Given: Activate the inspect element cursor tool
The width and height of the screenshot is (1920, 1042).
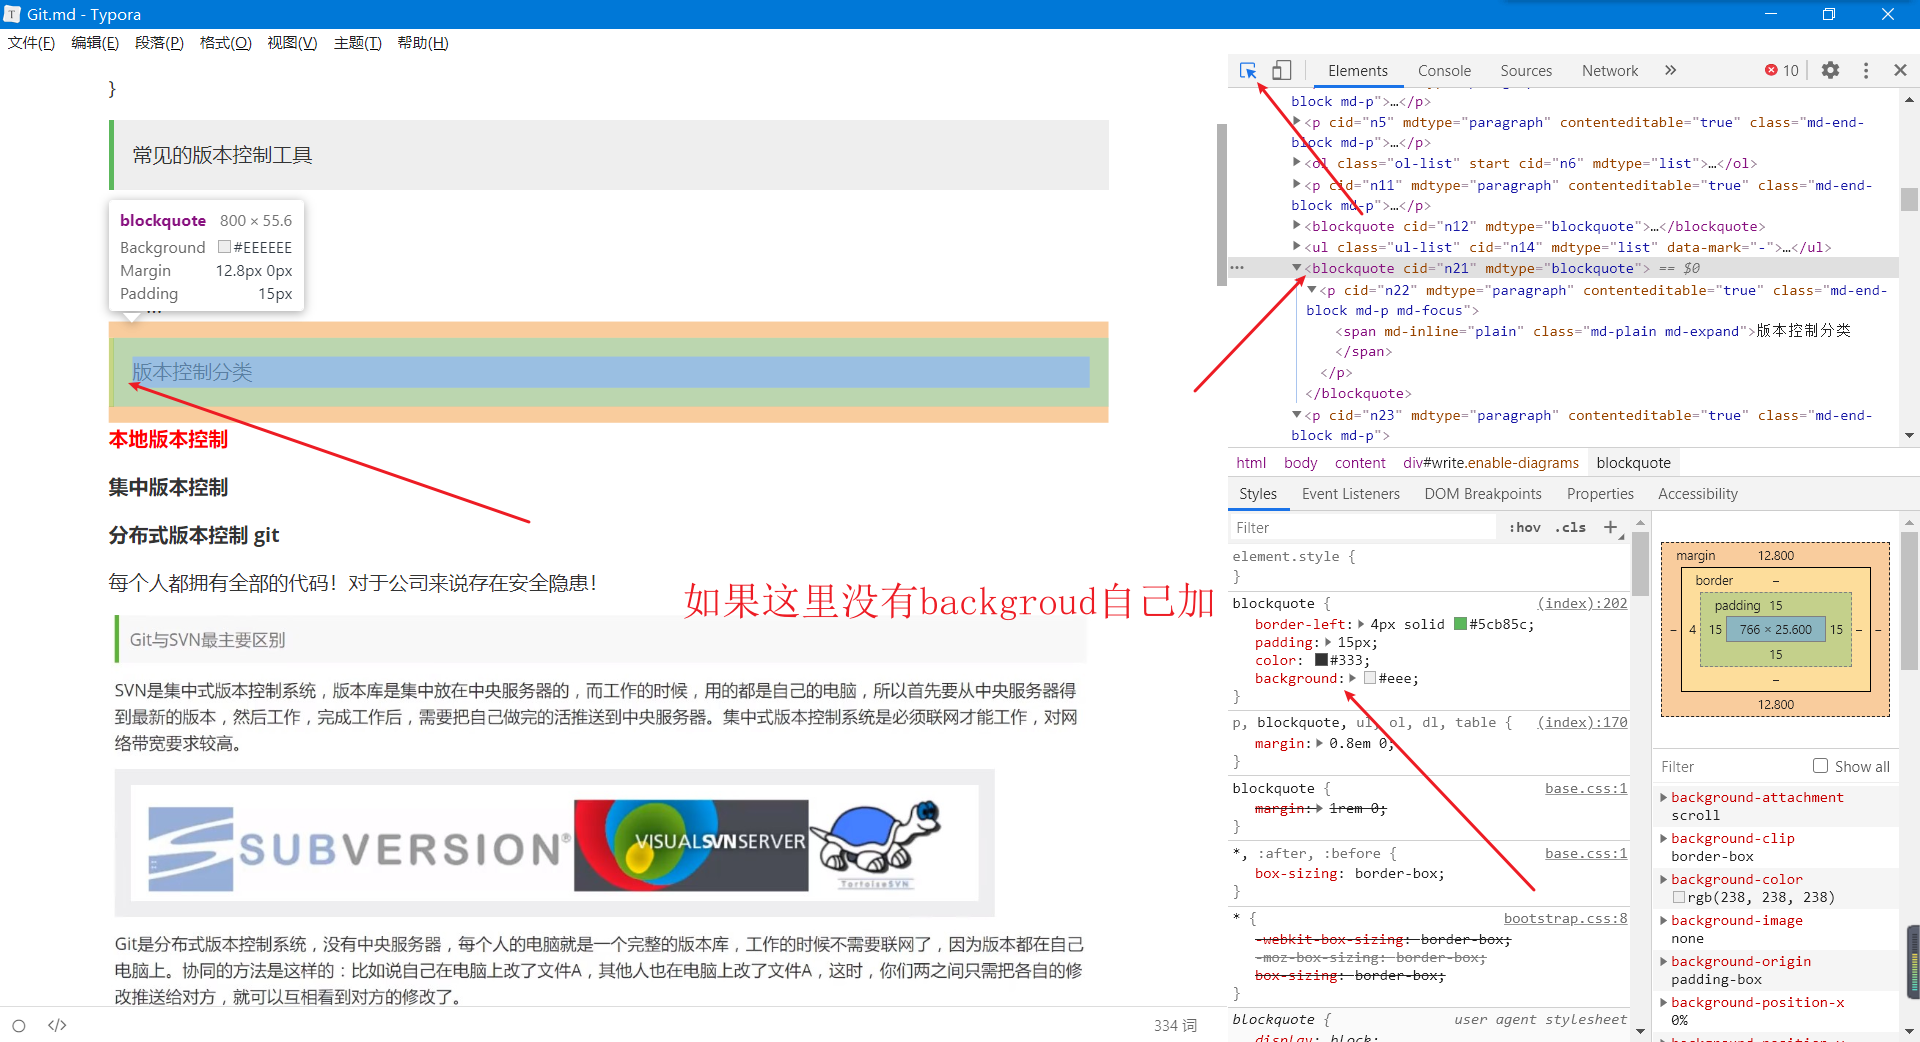Looking at the screenshot, I should (x=1246, y=70).
